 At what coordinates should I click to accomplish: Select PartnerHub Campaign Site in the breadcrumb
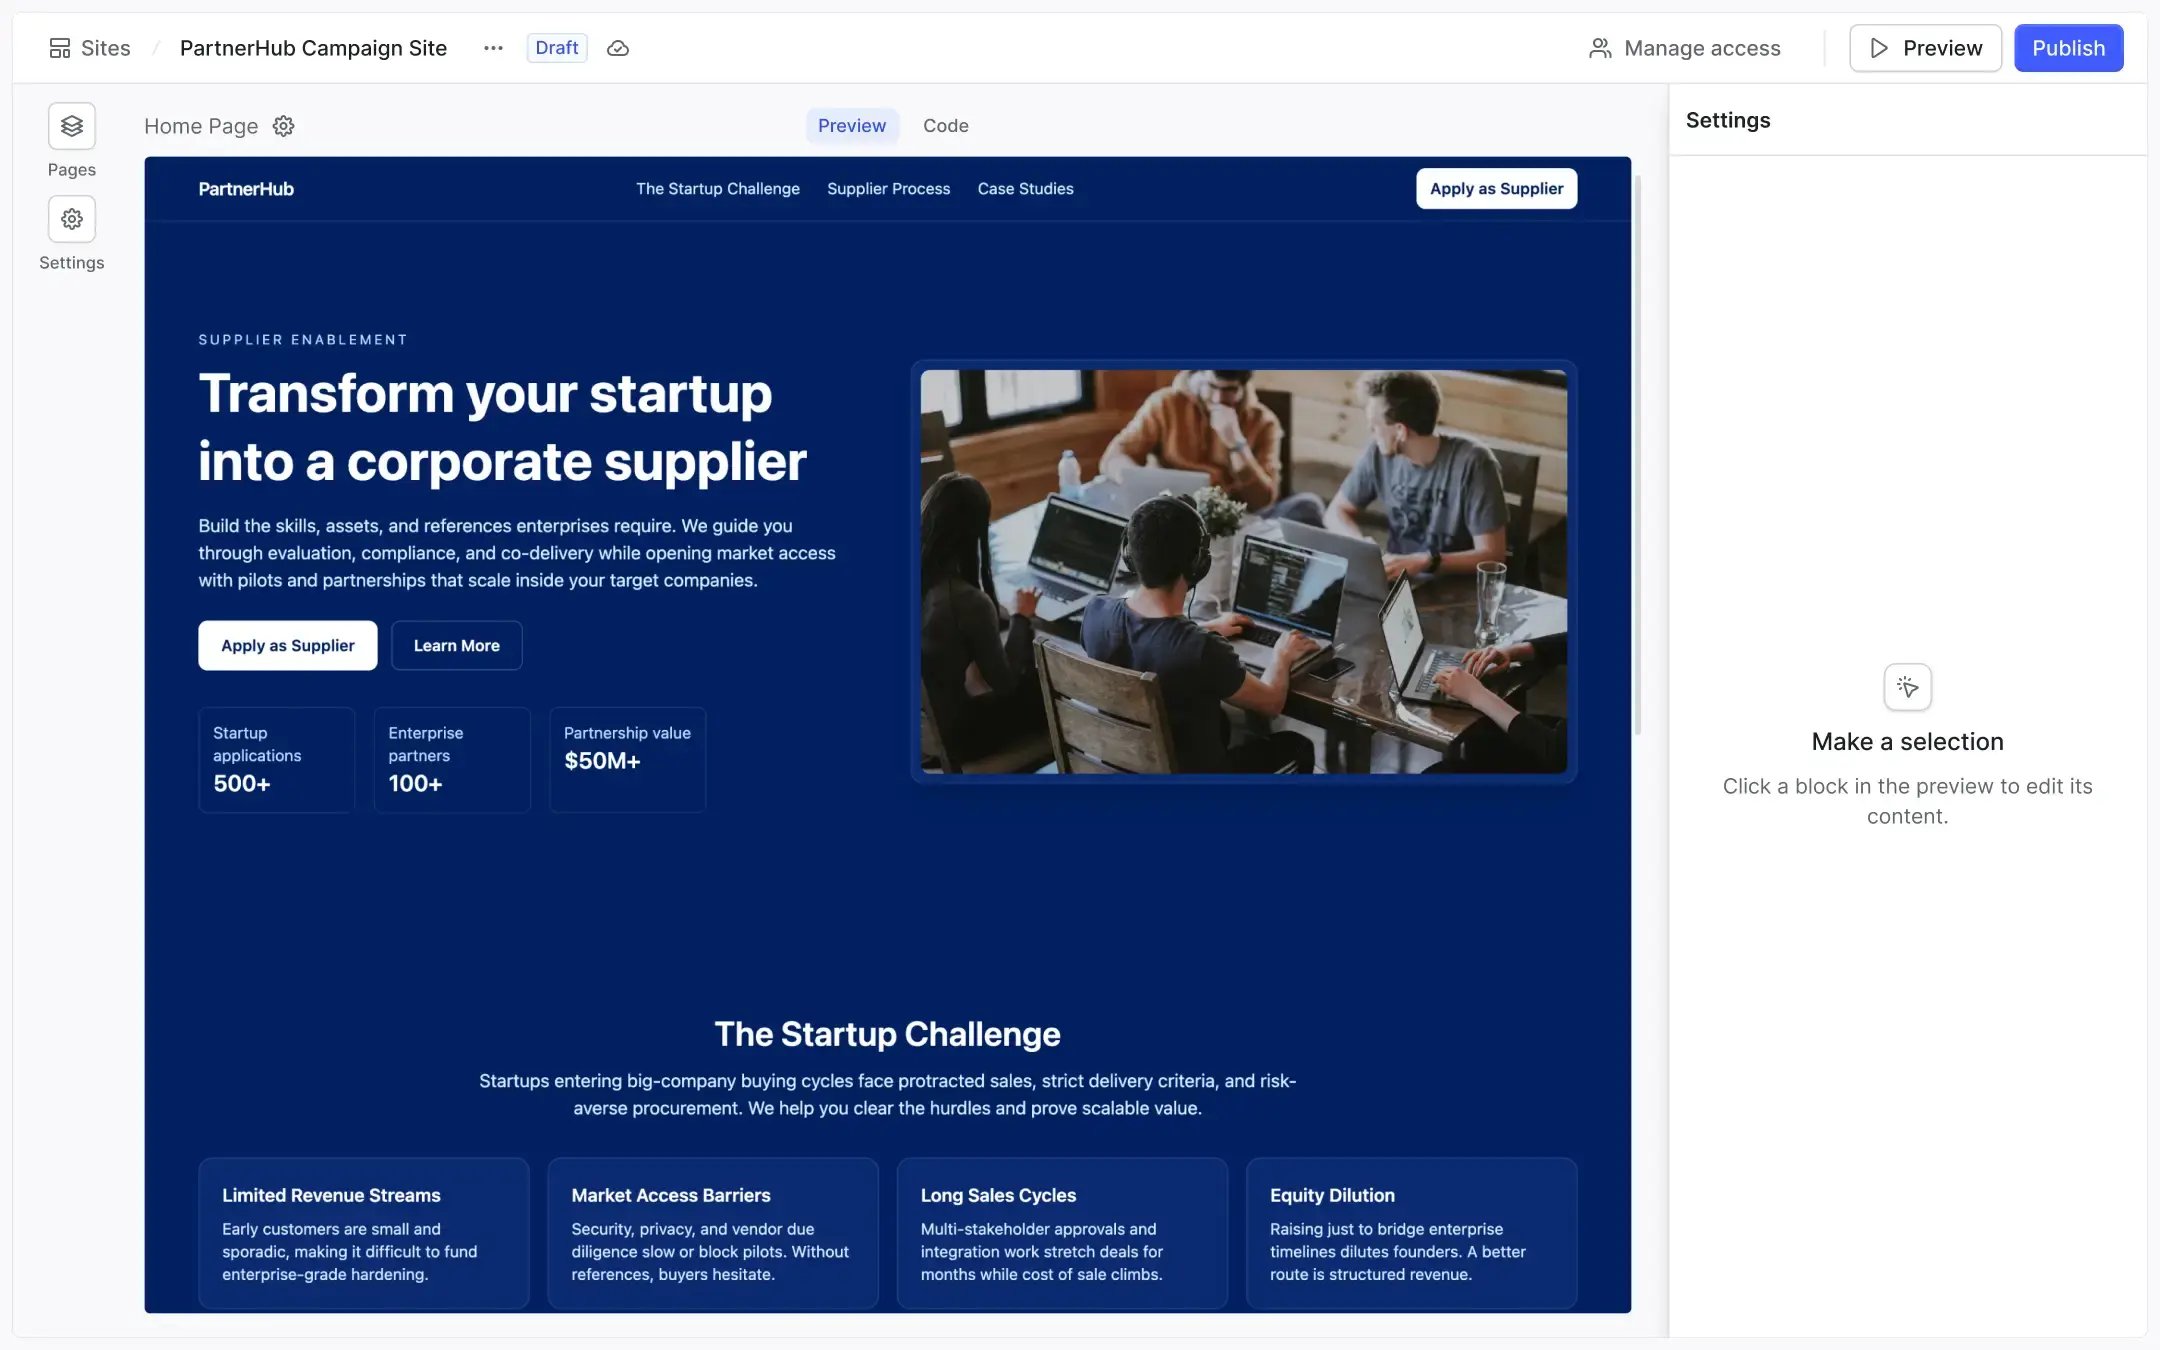pyautogui.click(x=313, y=47)
